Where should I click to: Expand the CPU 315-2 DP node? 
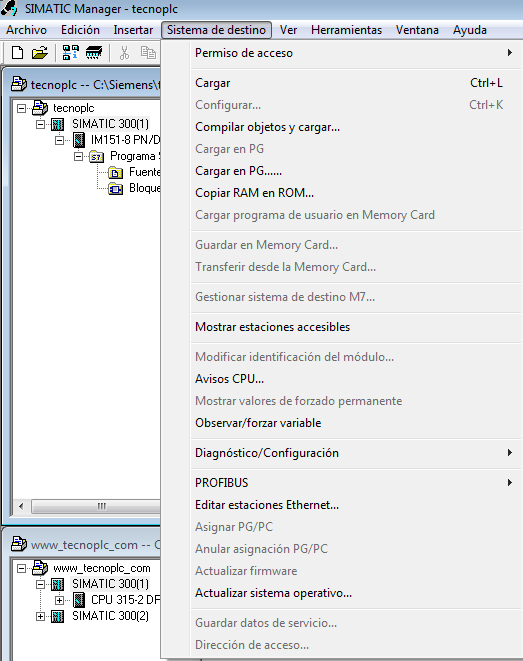(59, 600)
